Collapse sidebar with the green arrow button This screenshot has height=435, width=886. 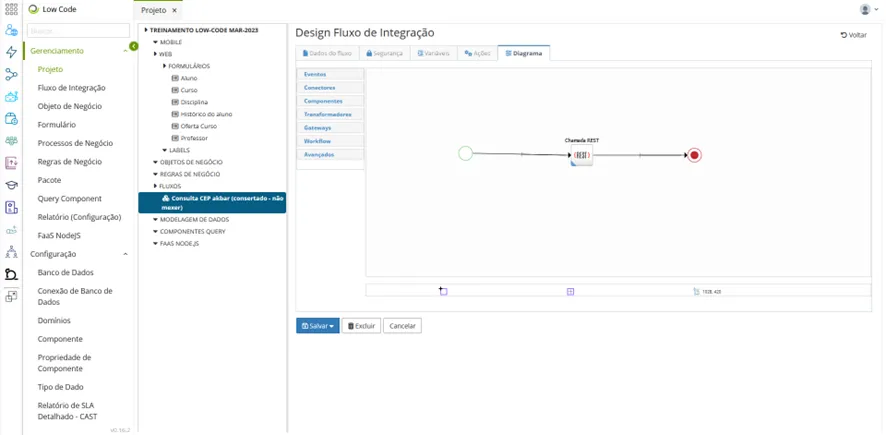[x=133, y=46]
